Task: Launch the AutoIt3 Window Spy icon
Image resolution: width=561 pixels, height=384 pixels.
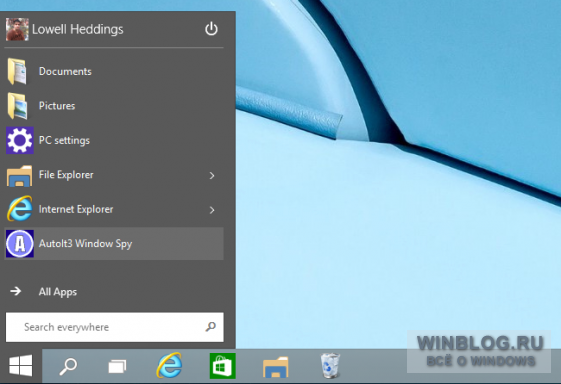Action: coord(20,244)
